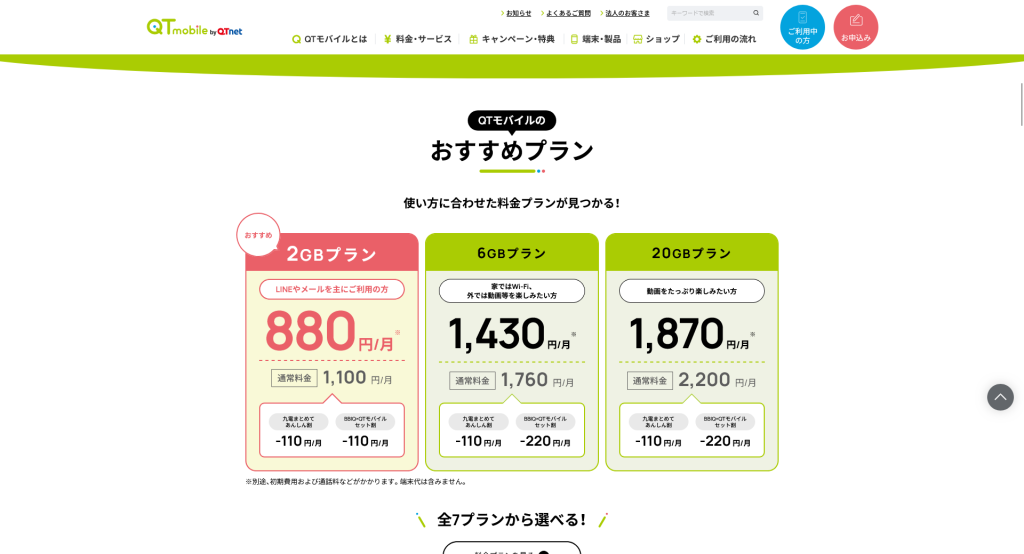Open the キャンペーン・特典 menu
This screenshot has width=1024, height=554.
pos(512,39)
